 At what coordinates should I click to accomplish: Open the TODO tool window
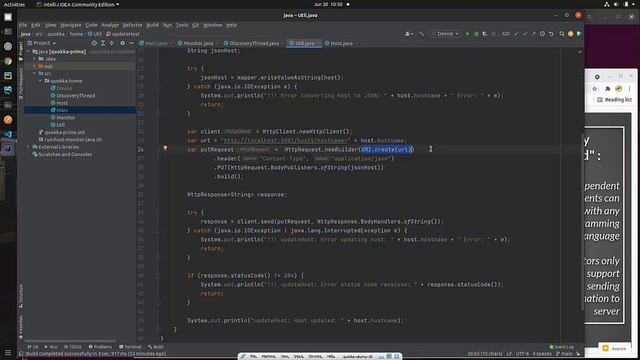point(73,347)
